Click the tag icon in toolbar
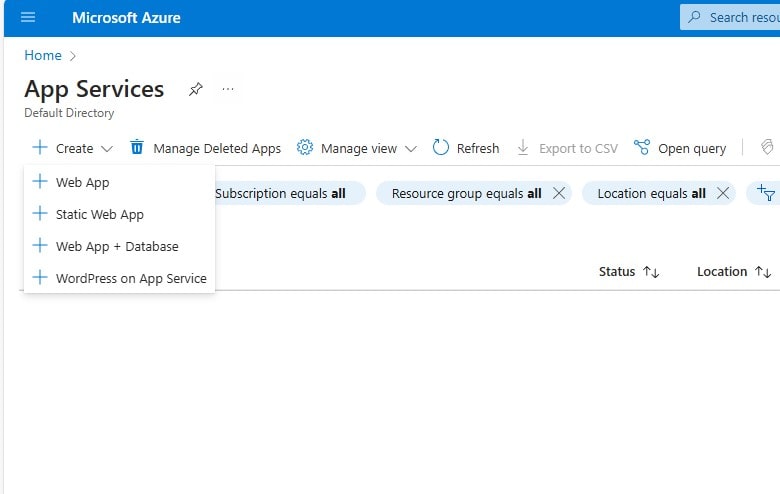Viewport: 780px width, 494px height. (x=767, y=147)
